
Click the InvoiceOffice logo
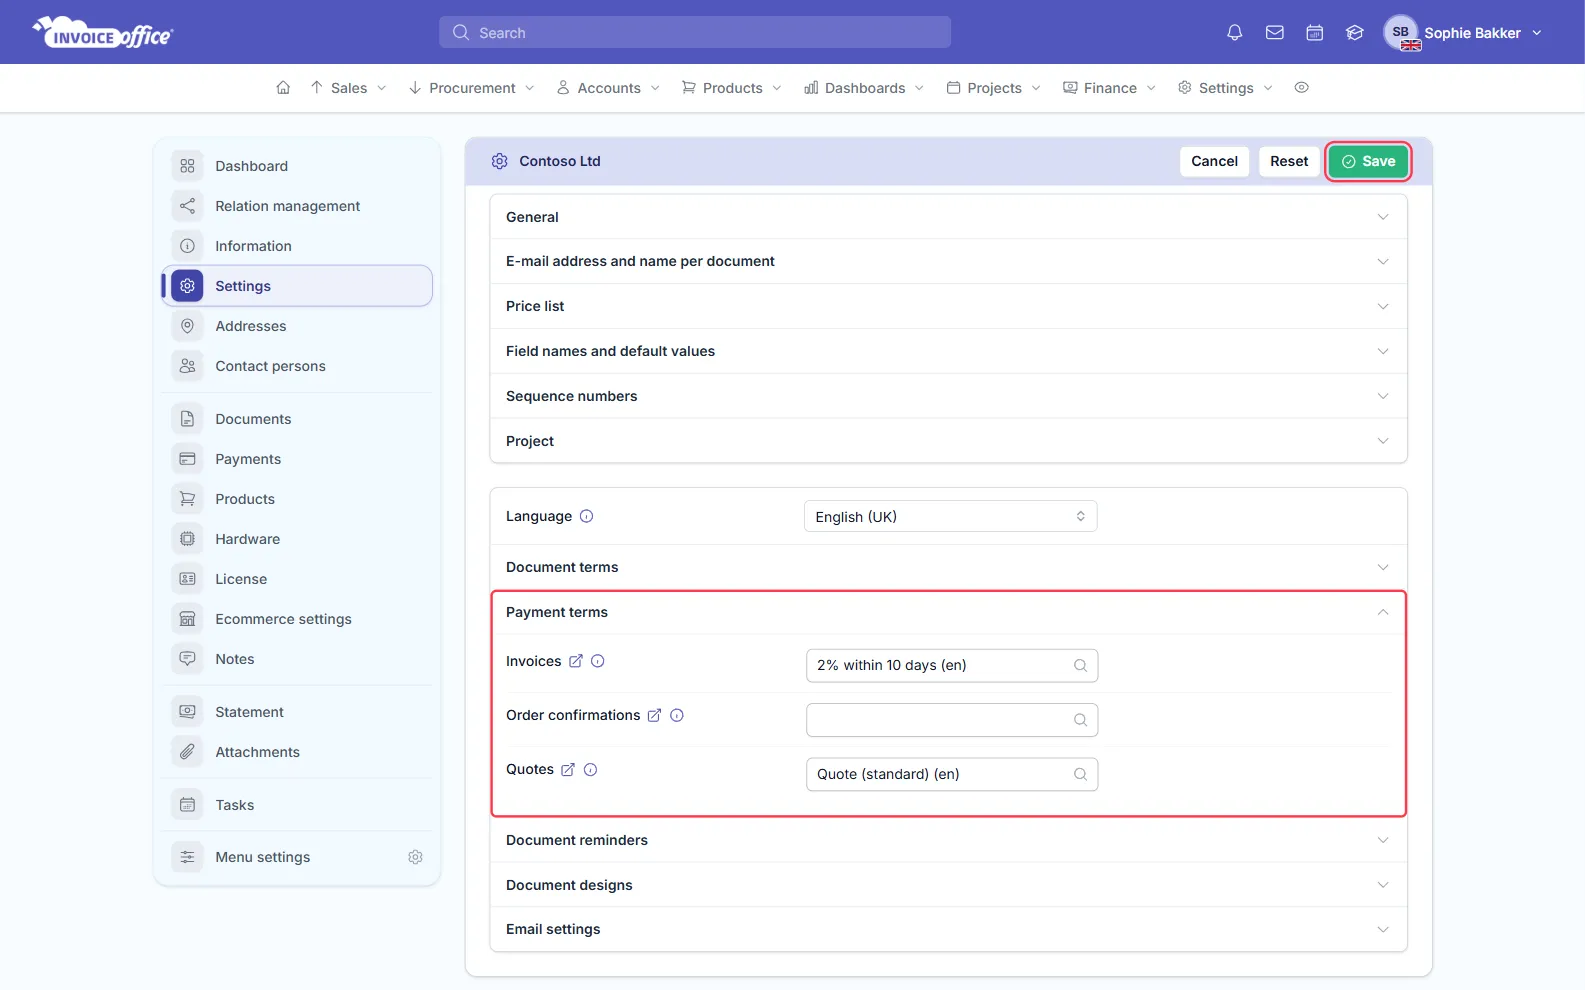[103, 33]
